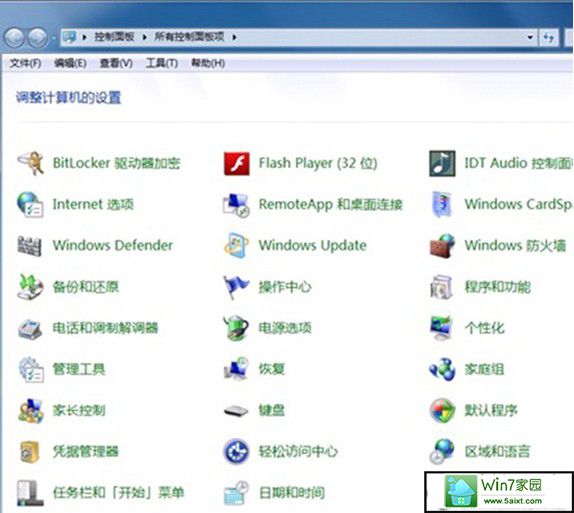Click the Windows Firewall brick icon

coord(442,245)
